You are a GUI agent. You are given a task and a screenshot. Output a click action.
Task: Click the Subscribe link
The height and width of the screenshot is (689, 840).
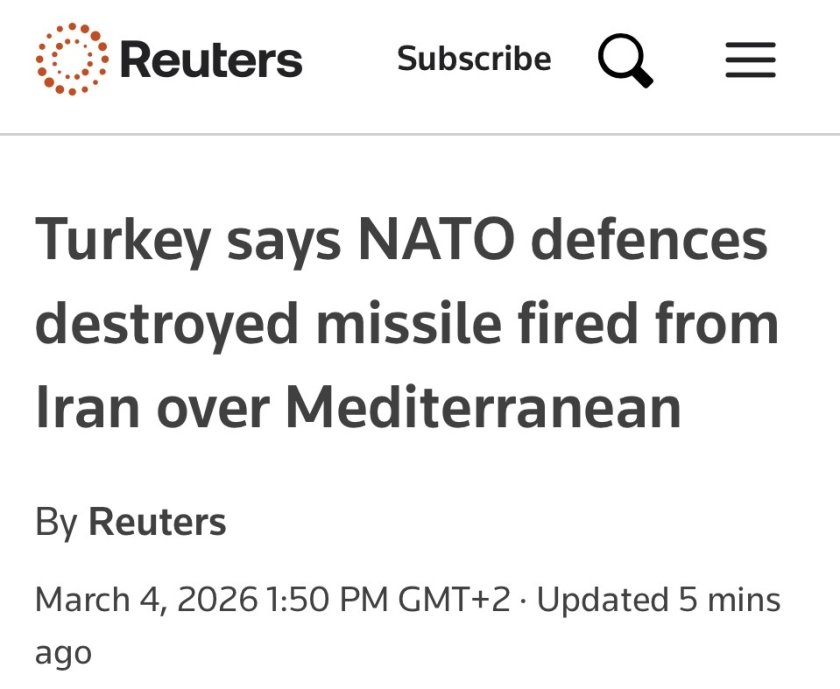click(474, 59)
